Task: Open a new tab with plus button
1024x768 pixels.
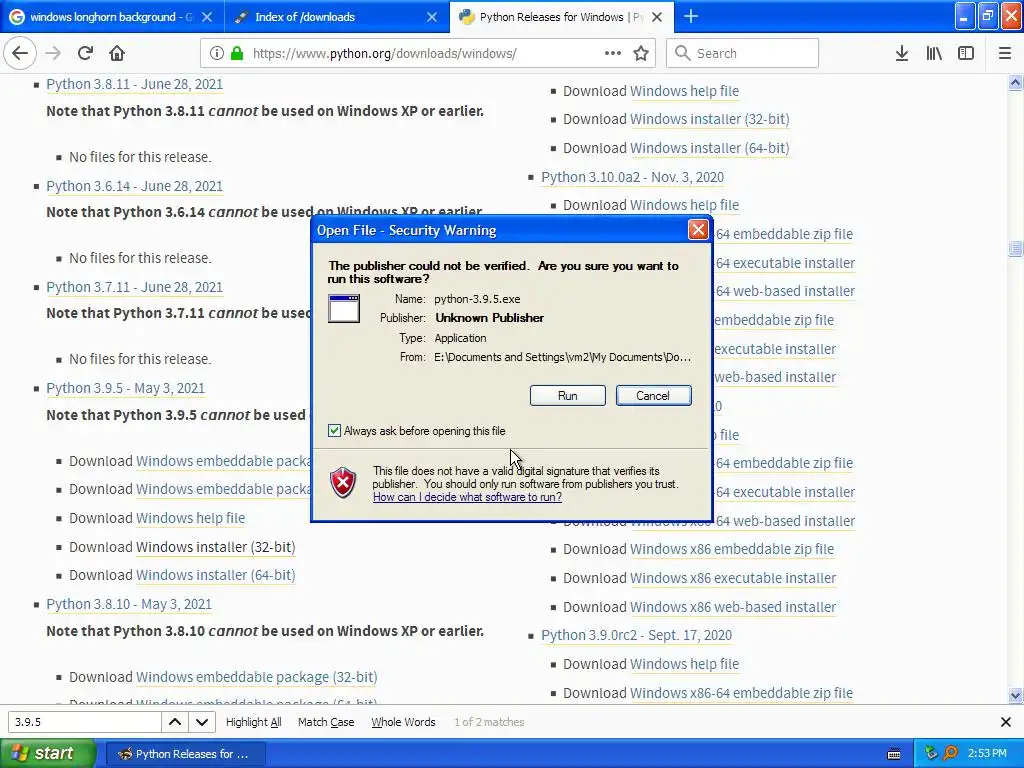Action: (691, 16)
